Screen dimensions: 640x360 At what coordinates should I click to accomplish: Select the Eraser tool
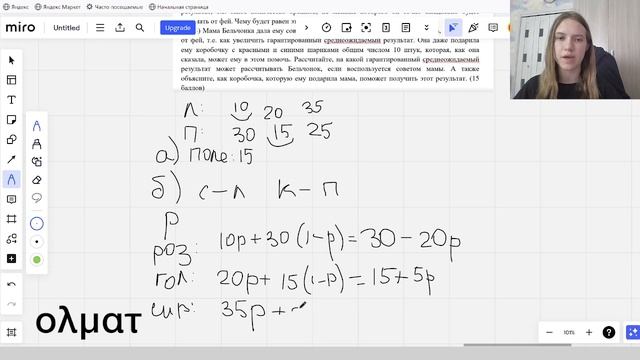[x=37, y=180]
